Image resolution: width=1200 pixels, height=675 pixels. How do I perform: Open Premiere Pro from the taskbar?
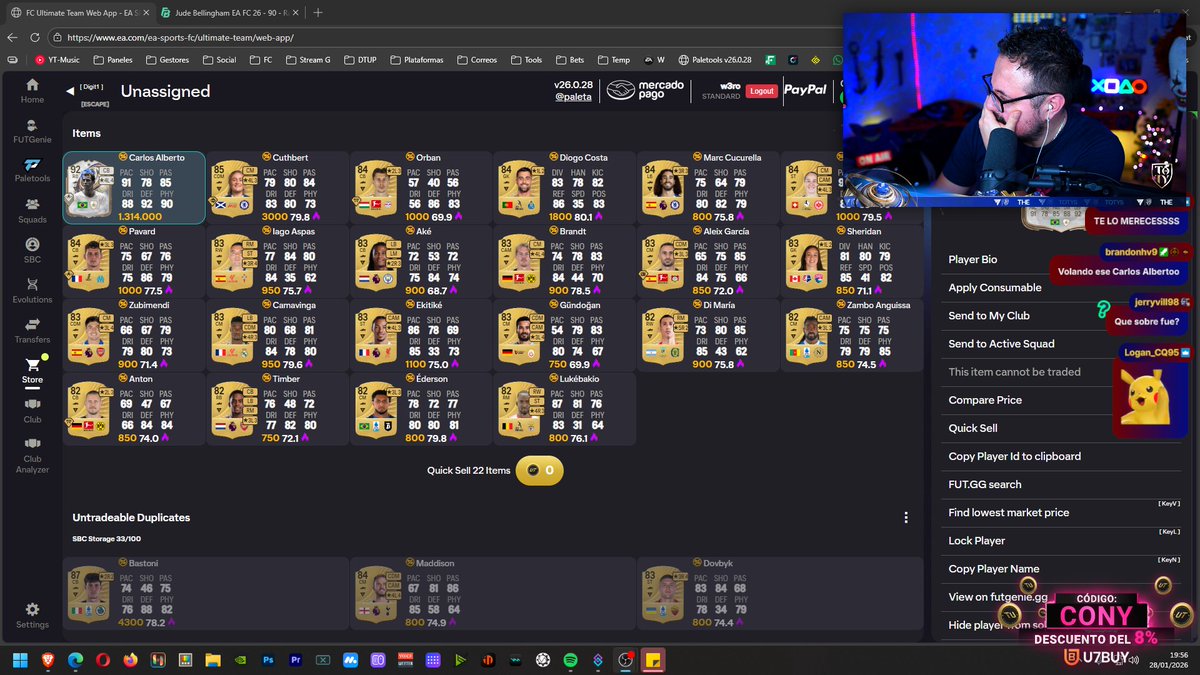point(295,660)
